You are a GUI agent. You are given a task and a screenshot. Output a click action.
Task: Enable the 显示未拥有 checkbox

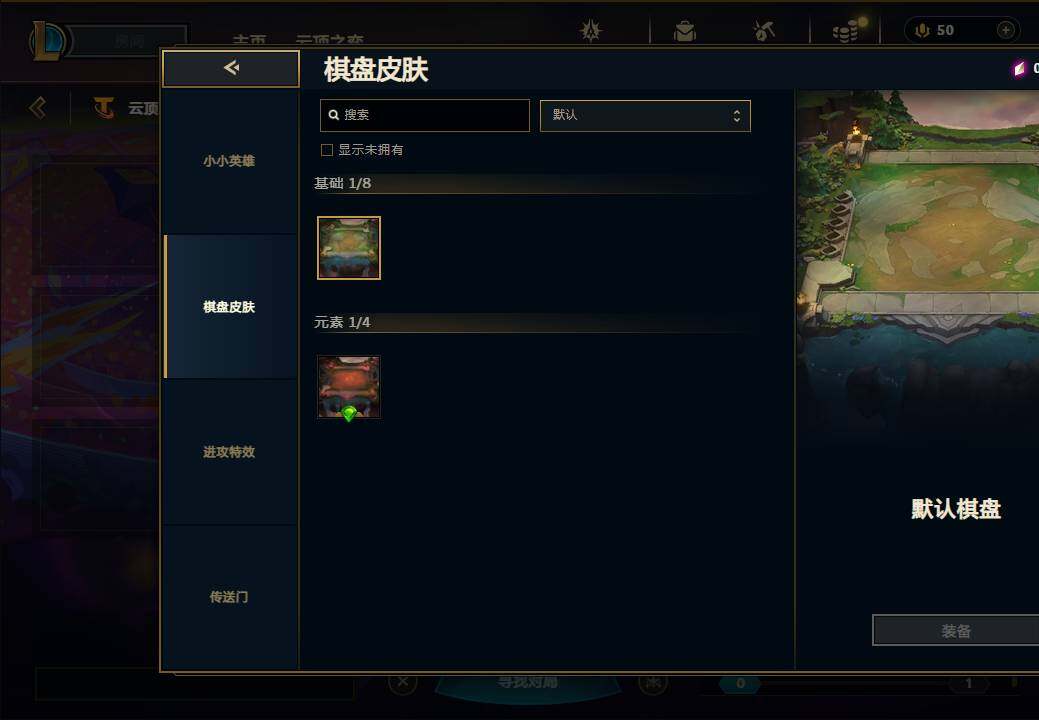pyautogui.click(x=327, y=150)
